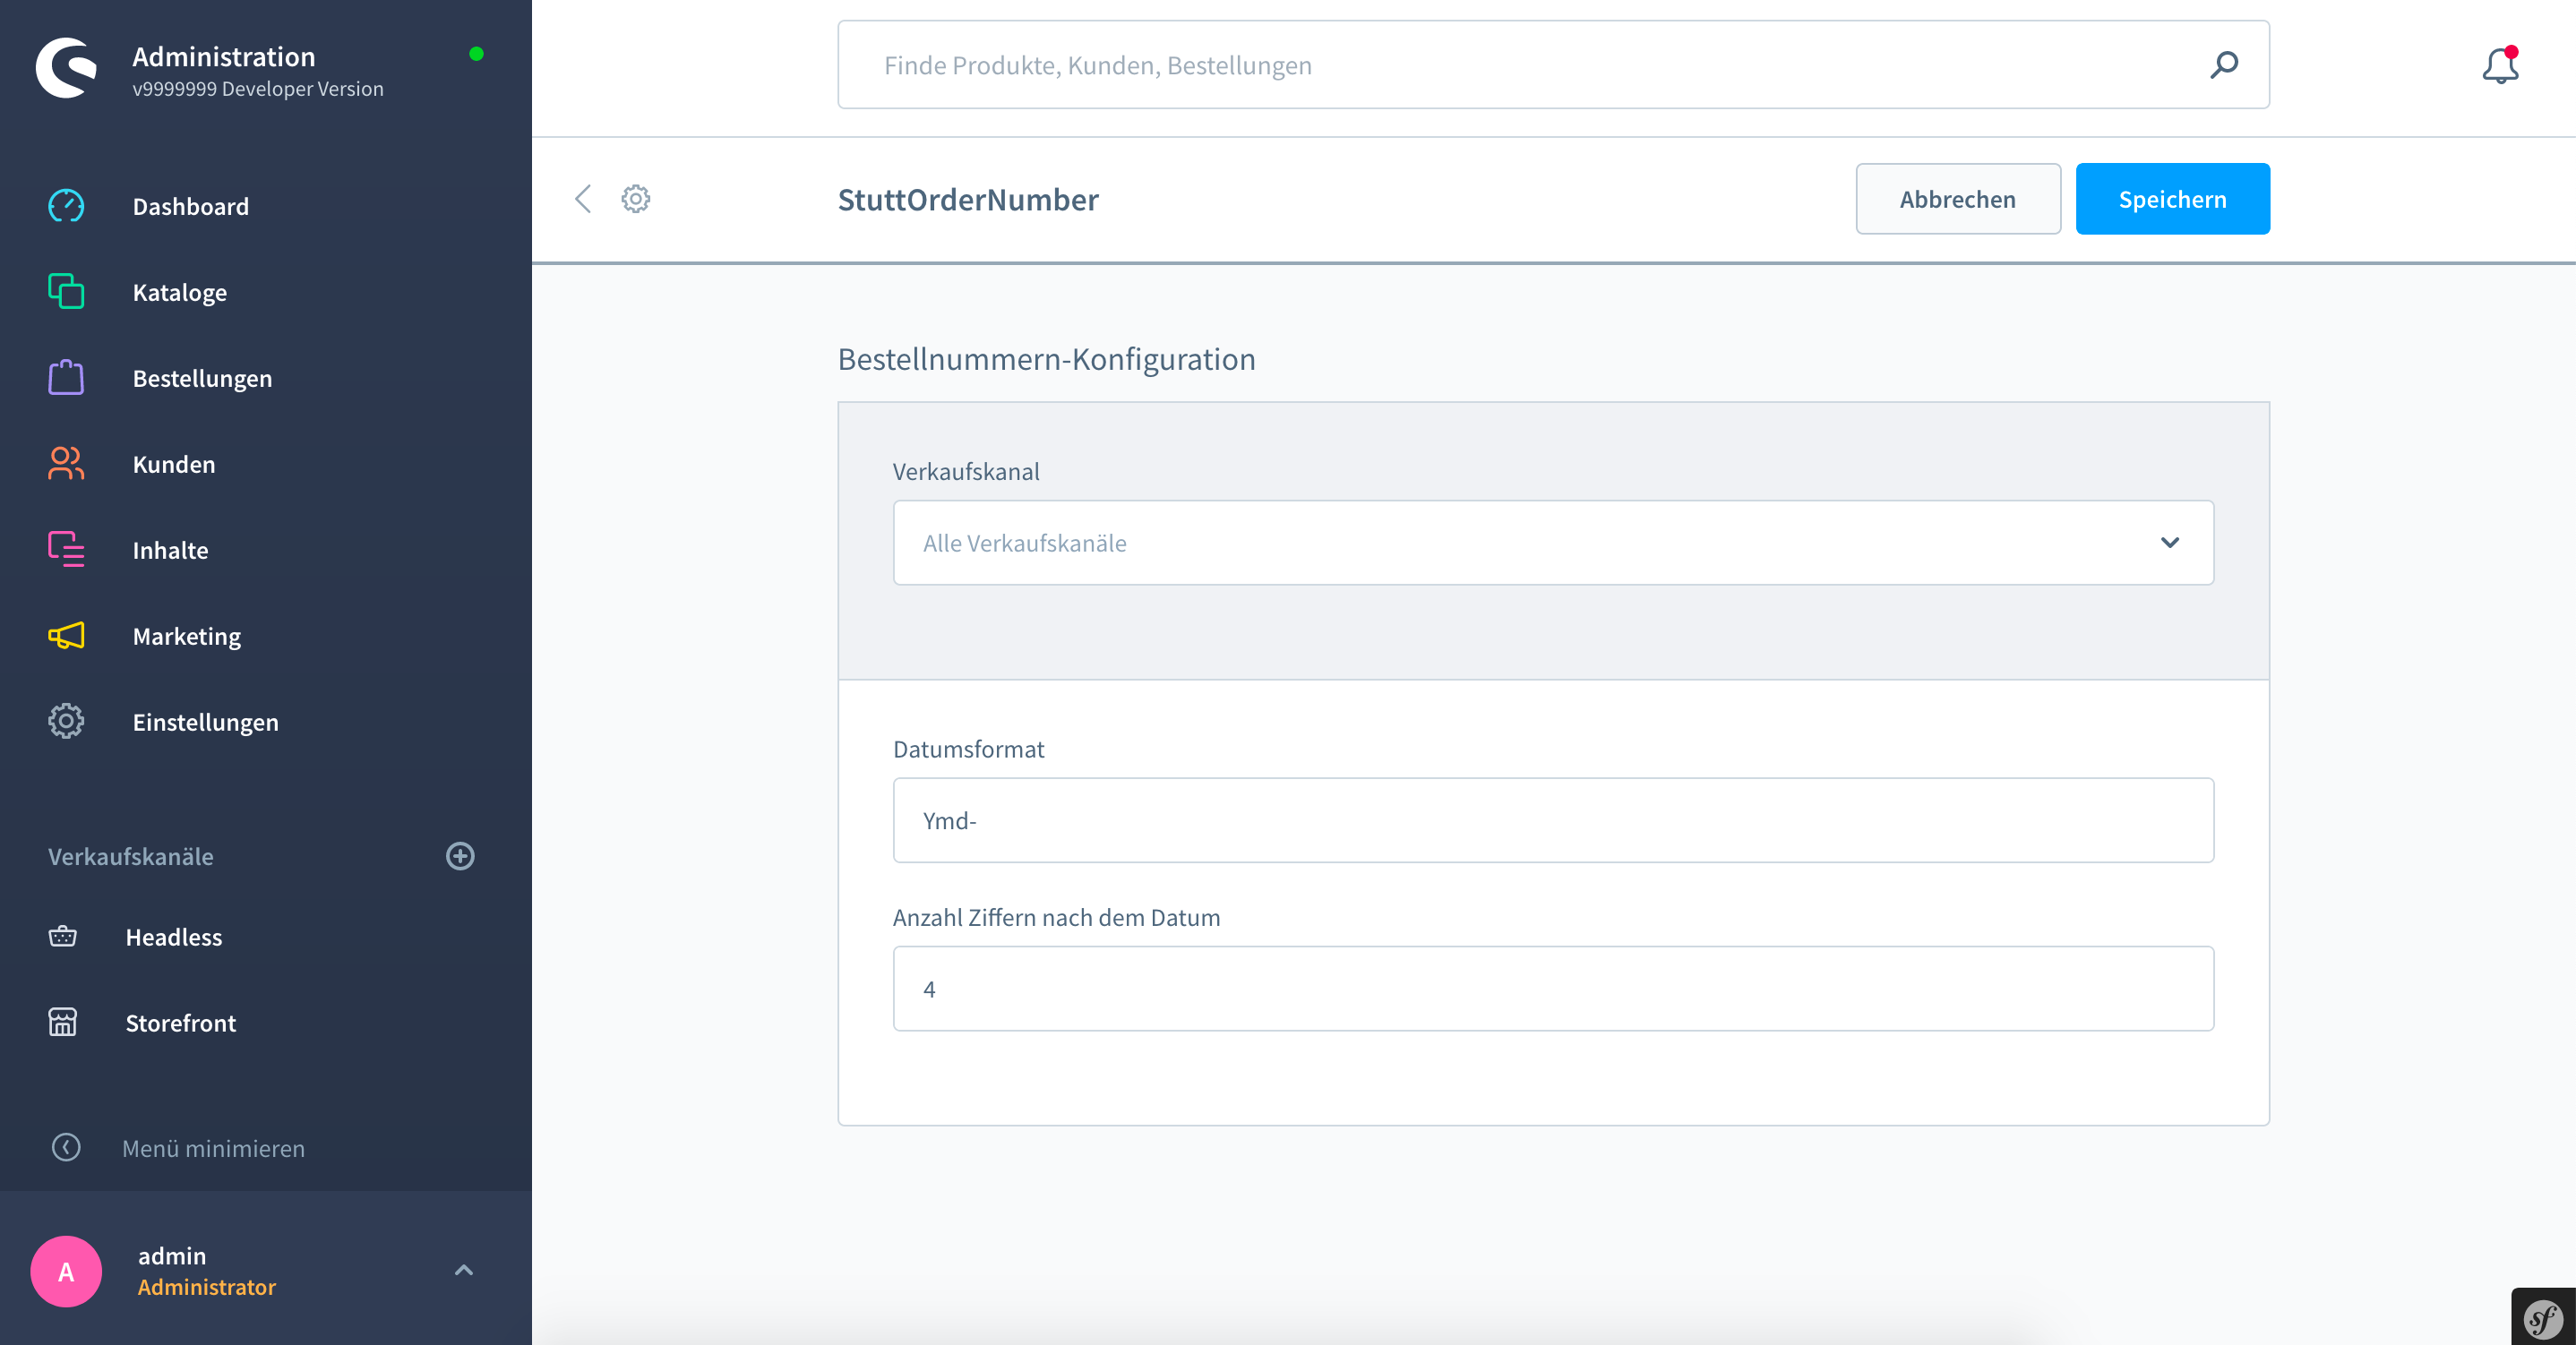Click the Kunden navigation icon
This screenshot has height=1345, width=2576.
64,463
